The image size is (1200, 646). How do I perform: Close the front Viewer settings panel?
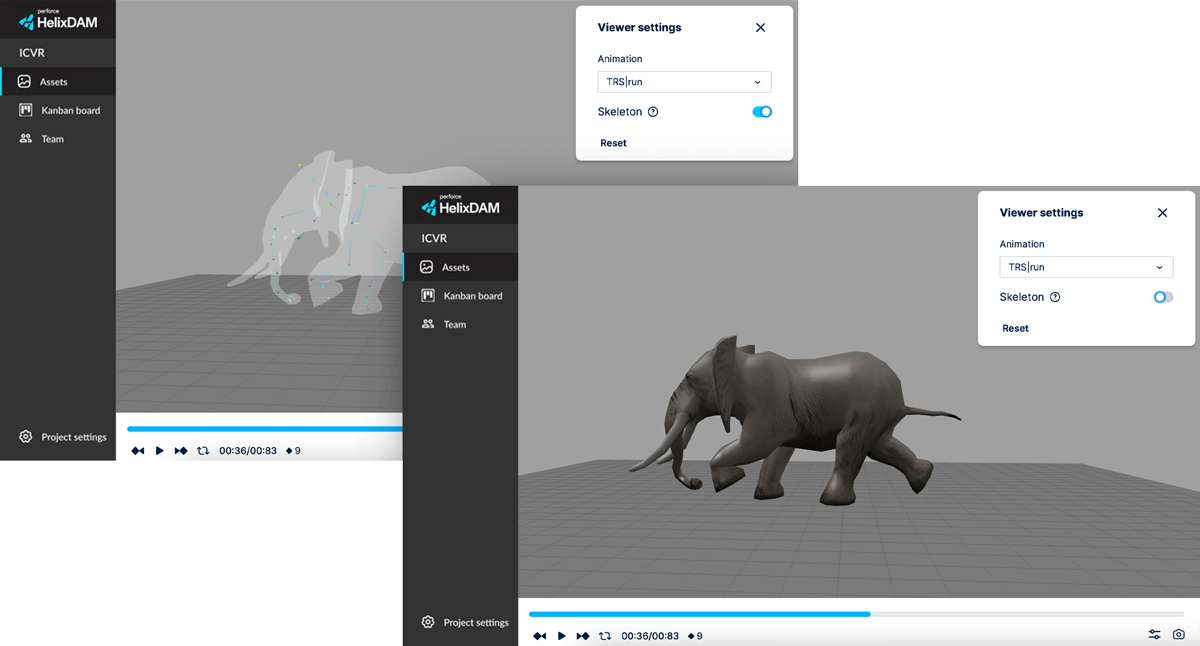1162,213
